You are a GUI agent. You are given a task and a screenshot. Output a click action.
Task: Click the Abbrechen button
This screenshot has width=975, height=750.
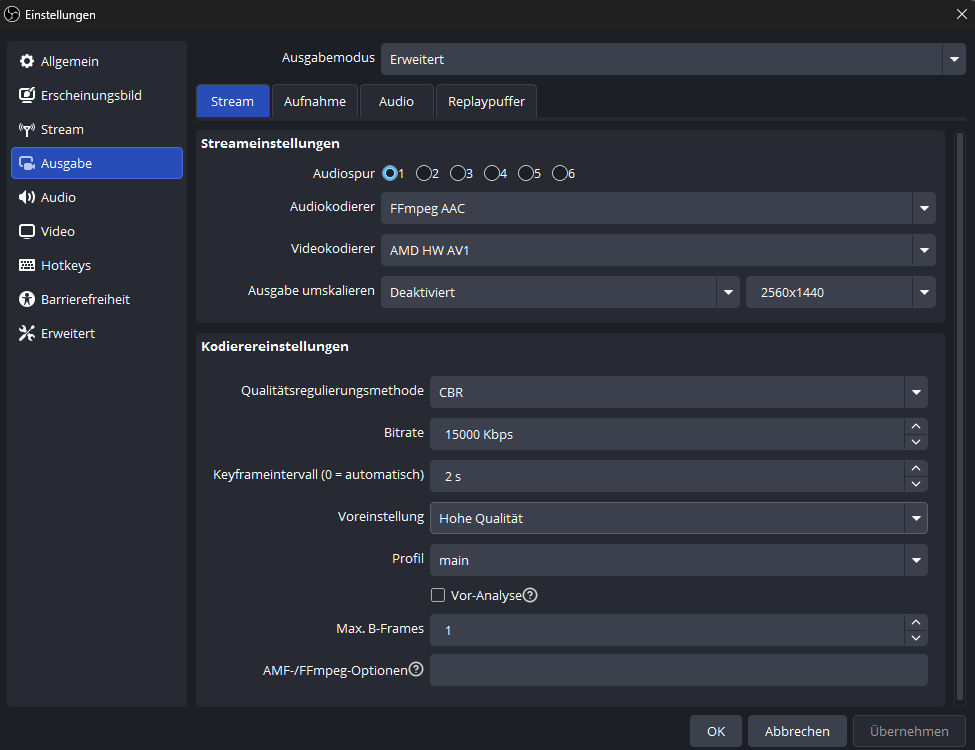tap(797, 731)
